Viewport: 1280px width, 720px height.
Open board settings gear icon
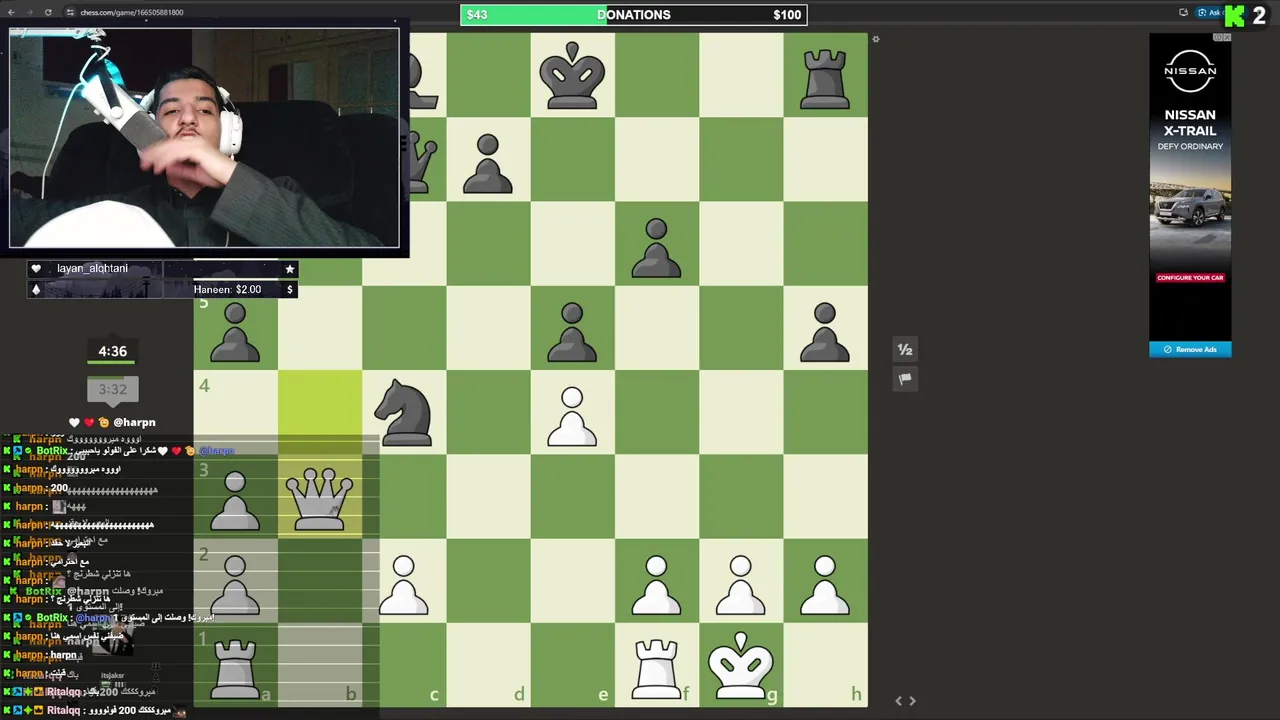tap(876, 39)
